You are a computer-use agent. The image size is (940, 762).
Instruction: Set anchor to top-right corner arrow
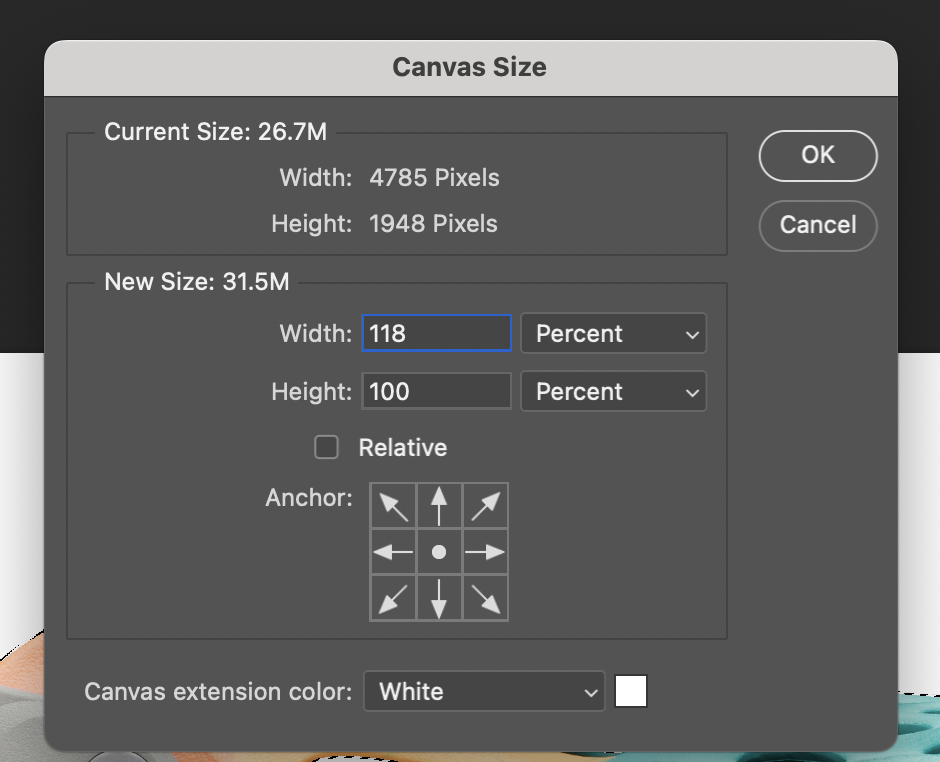(x=485, y=505)
